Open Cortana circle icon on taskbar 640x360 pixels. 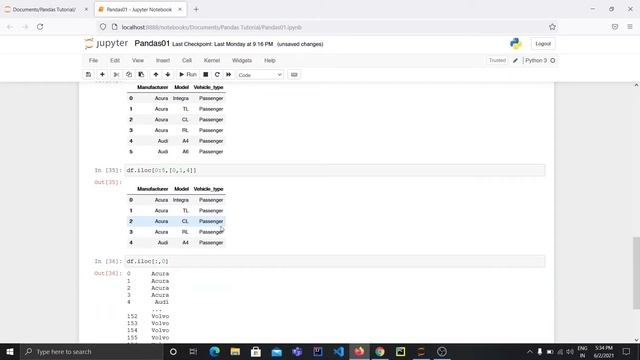click(173, 351)
